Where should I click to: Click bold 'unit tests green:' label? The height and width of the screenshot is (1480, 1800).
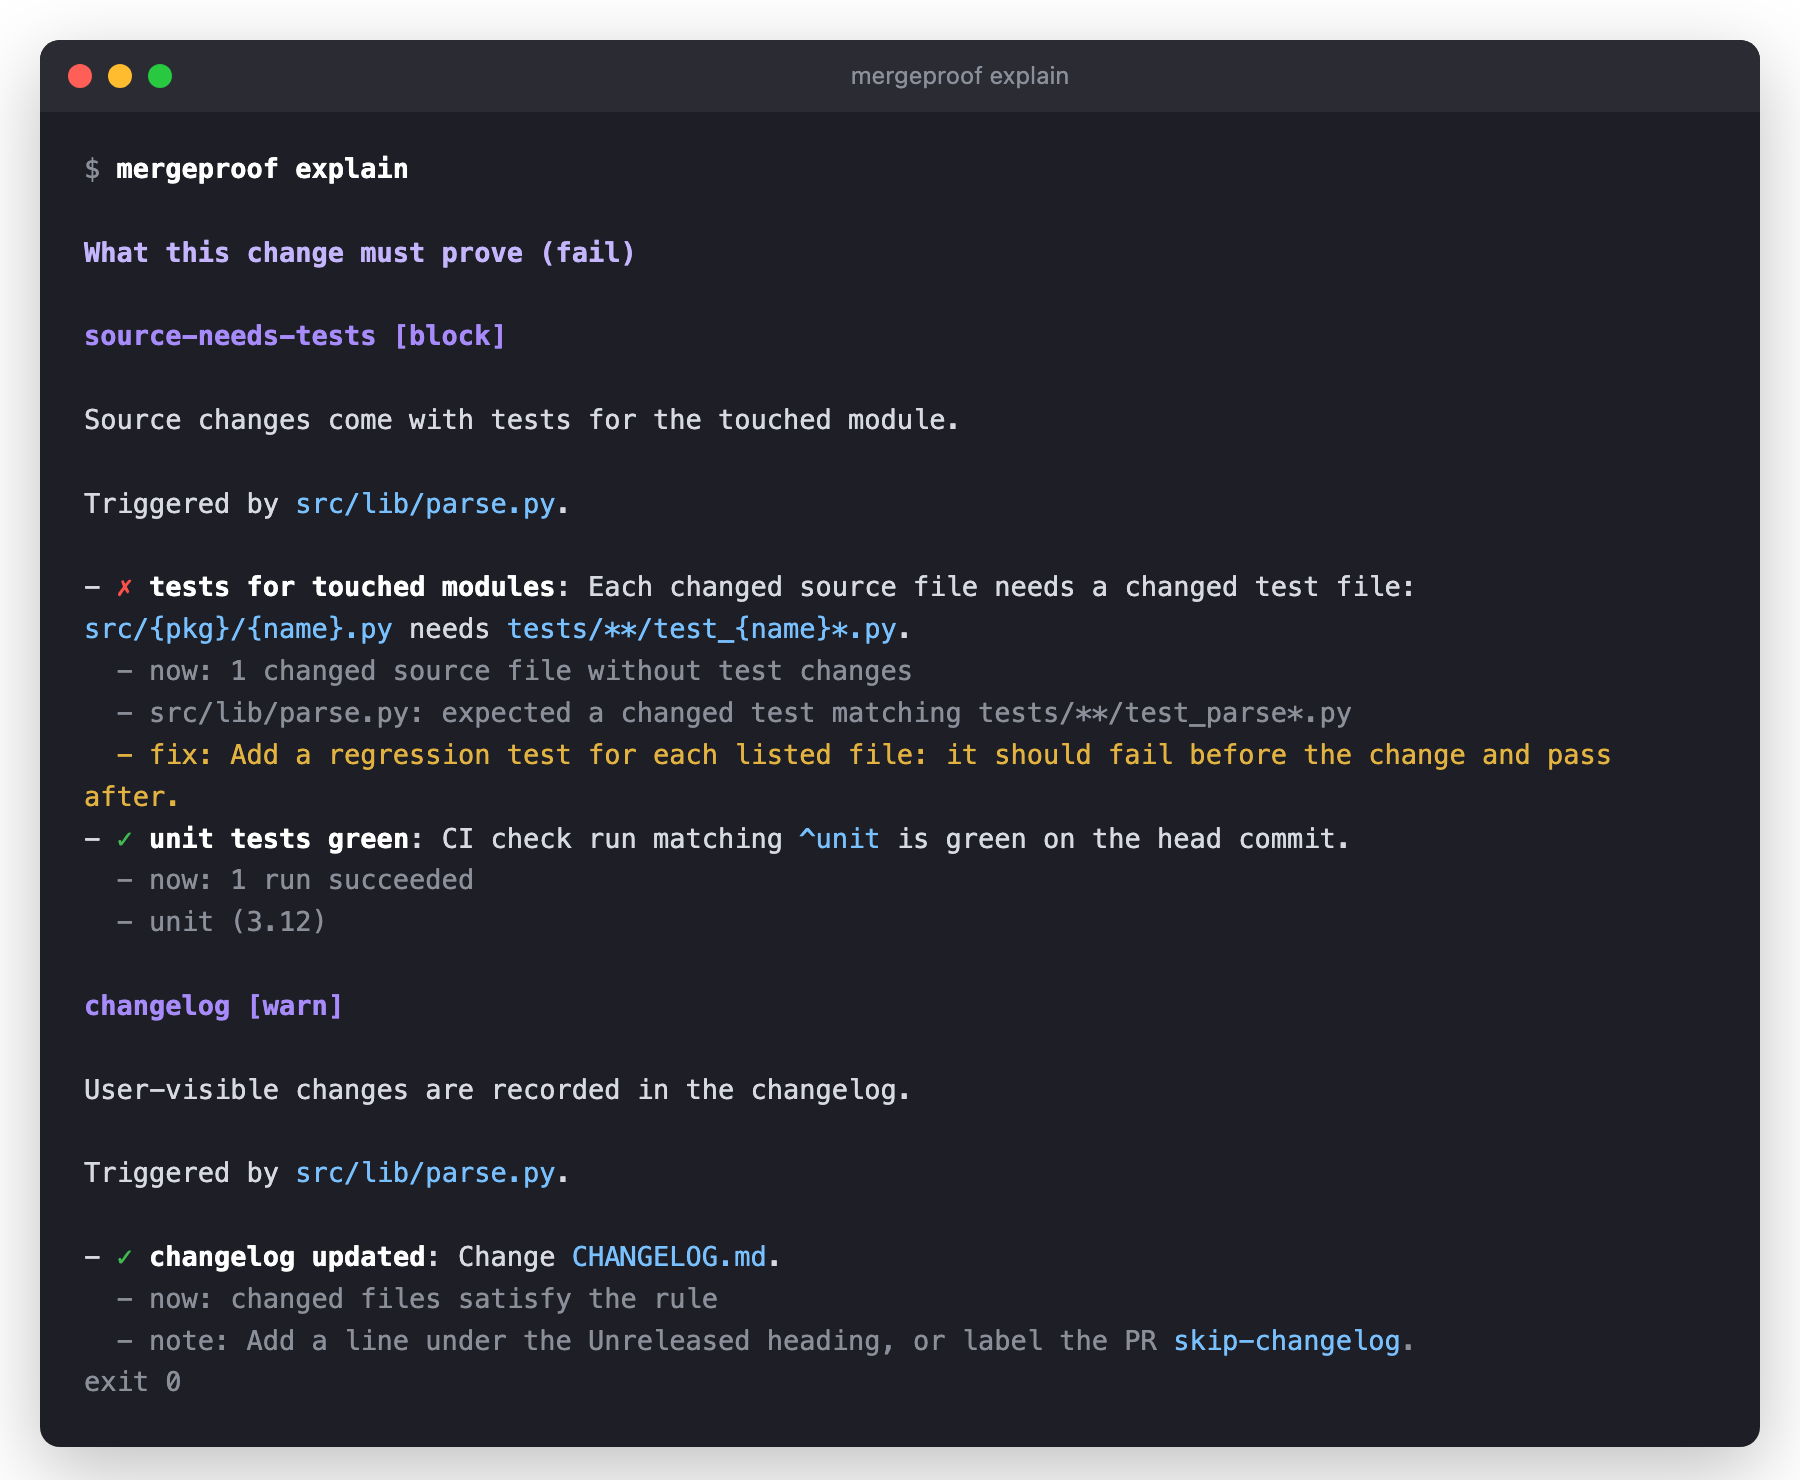pos(287,839)
